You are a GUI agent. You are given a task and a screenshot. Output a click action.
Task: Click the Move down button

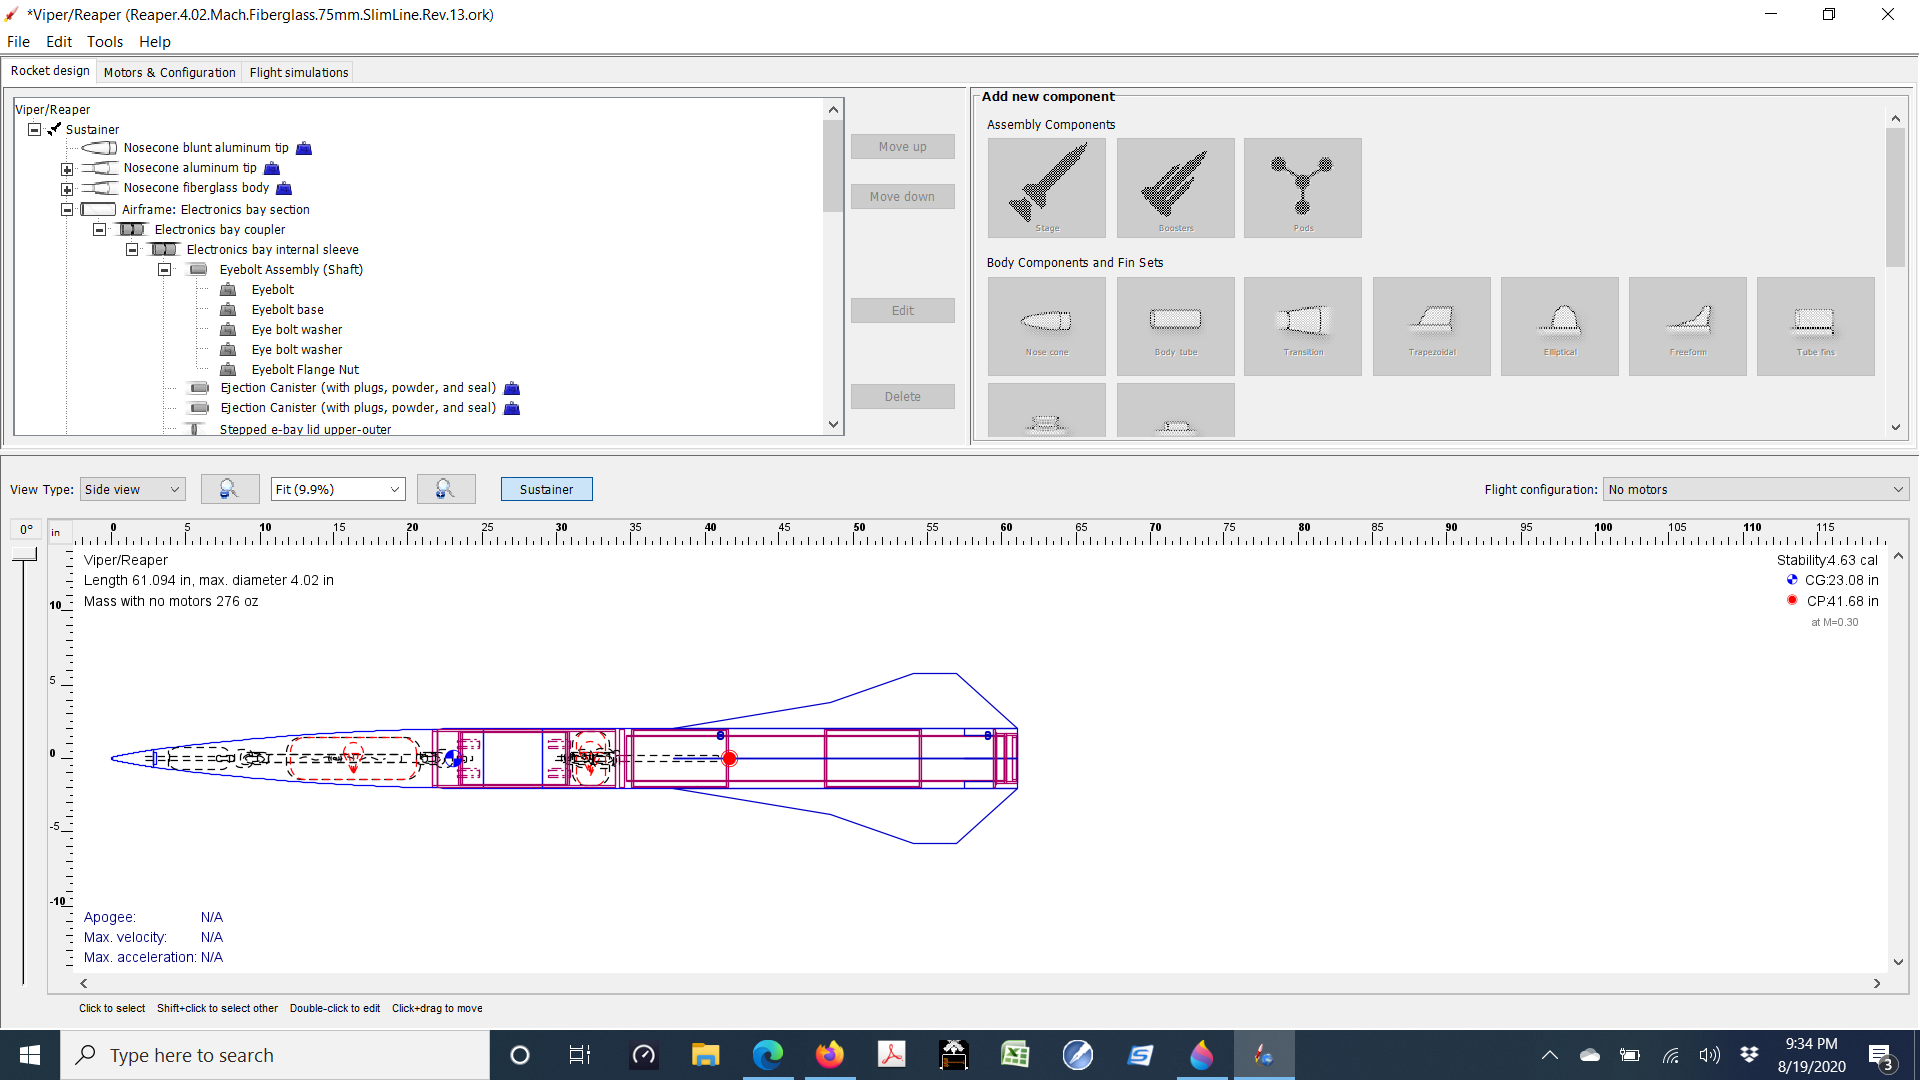903,197
